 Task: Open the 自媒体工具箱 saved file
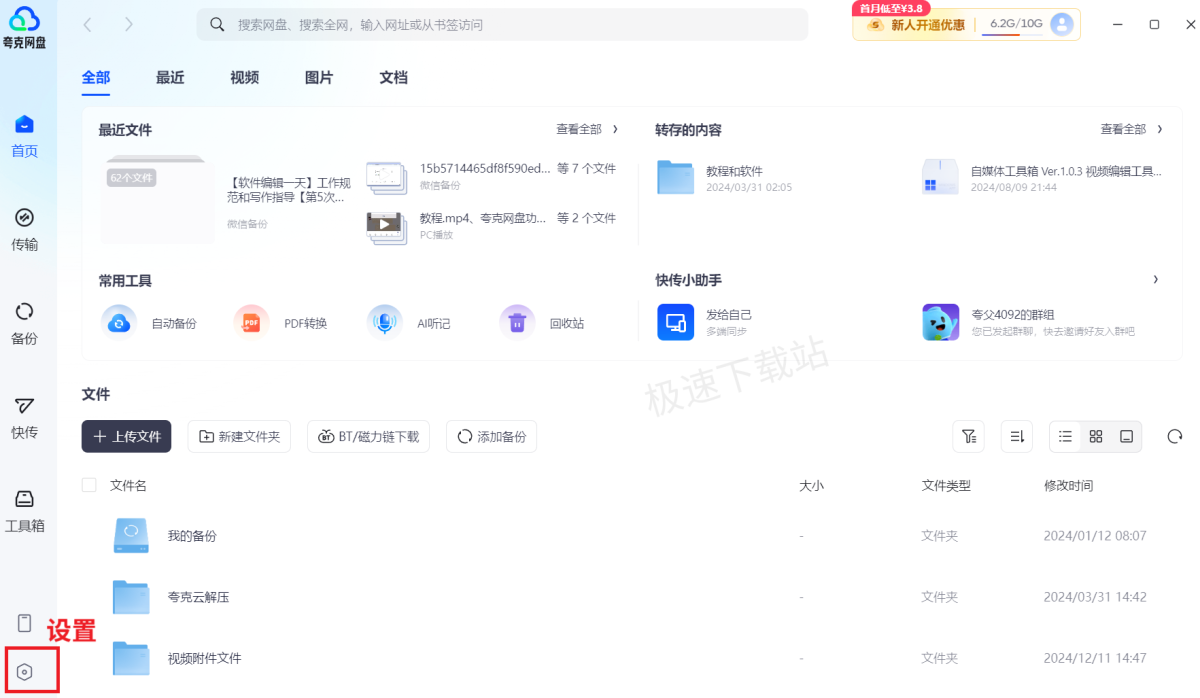pos(1041,177)
